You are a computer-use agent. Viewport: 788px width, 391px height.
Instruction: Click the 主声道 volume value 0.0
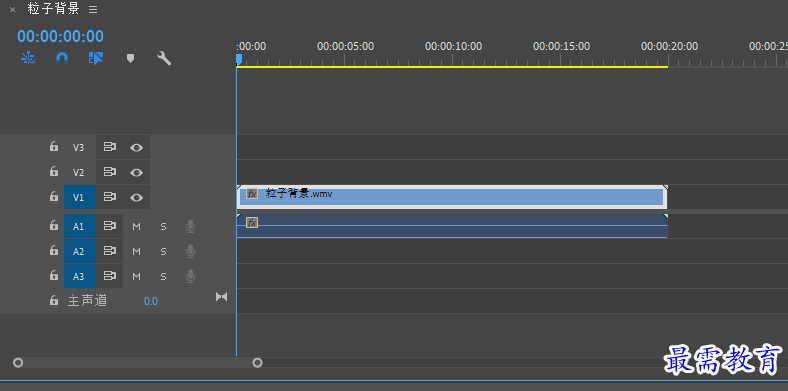click(151, 301)
